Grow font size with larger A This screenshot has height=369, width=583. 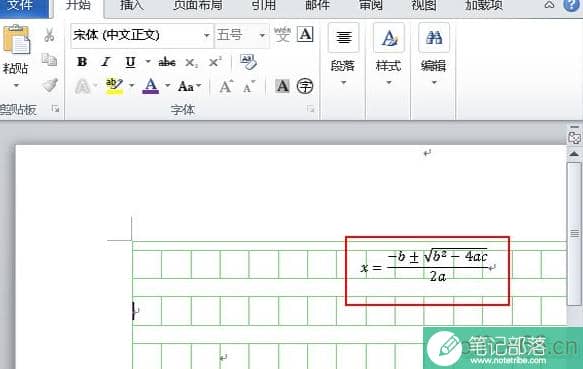pos(226,86)
